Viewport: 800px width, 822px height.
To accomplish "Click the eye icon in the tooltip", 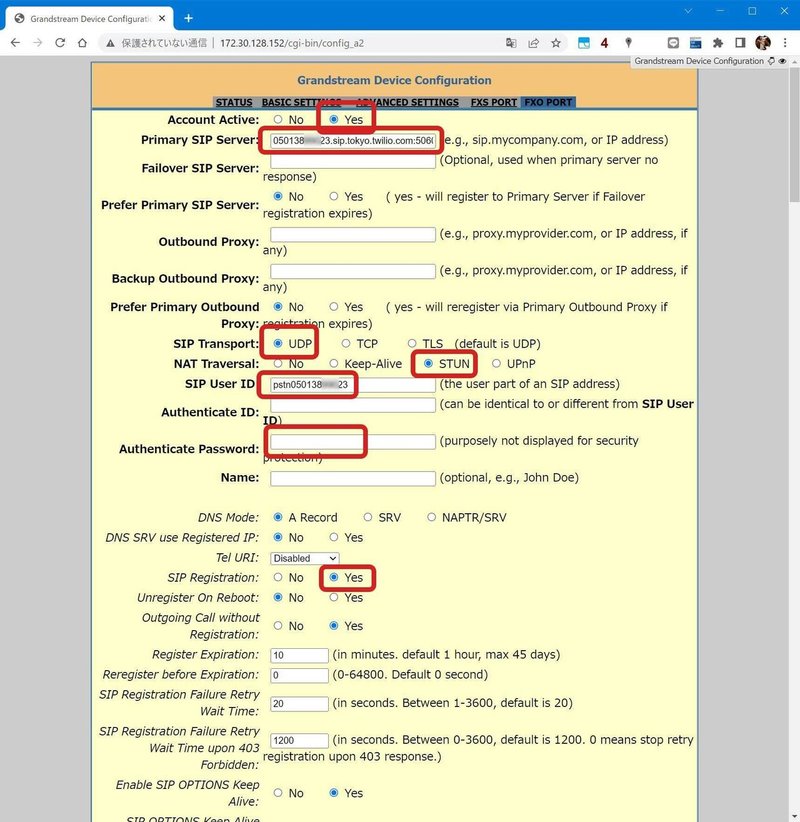I will (782, 61).
